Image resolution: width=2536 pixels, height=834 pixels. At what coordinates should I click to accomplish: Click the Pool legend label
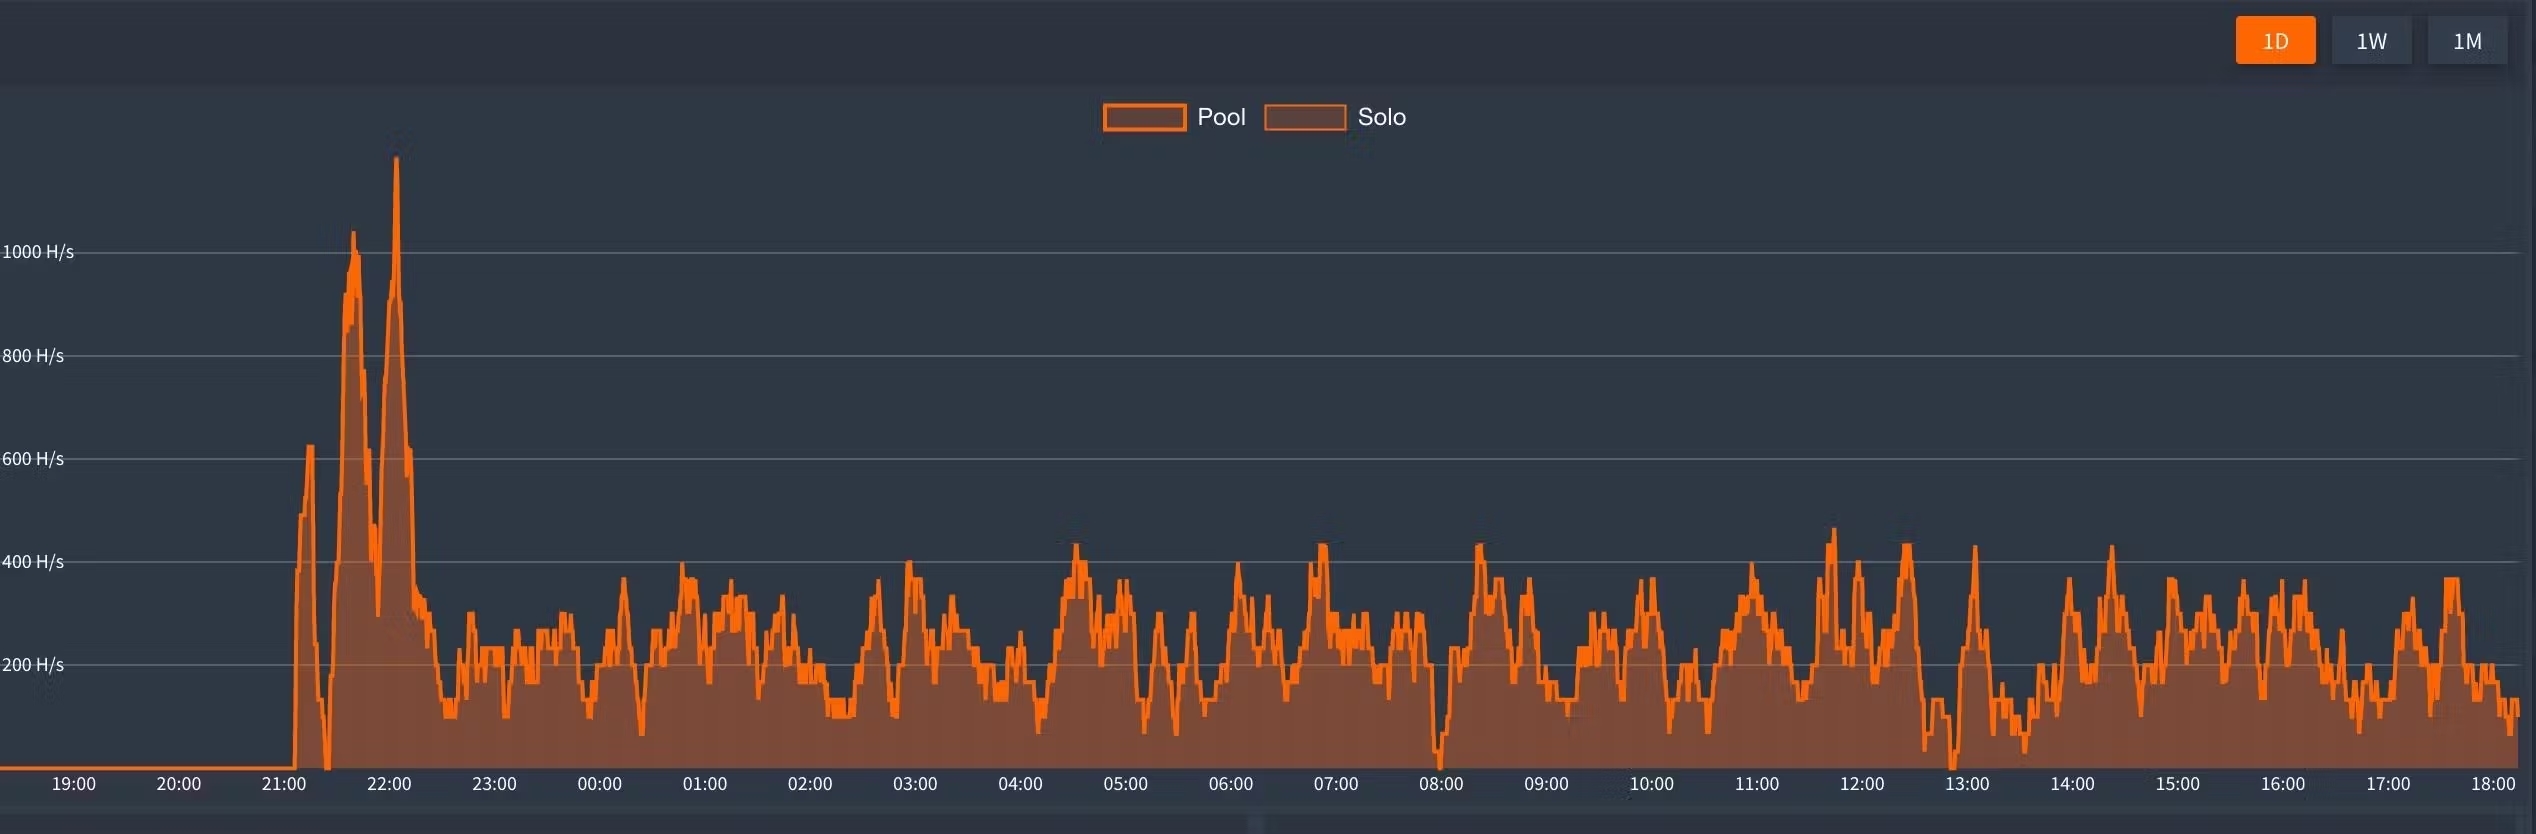point(1221,117)
